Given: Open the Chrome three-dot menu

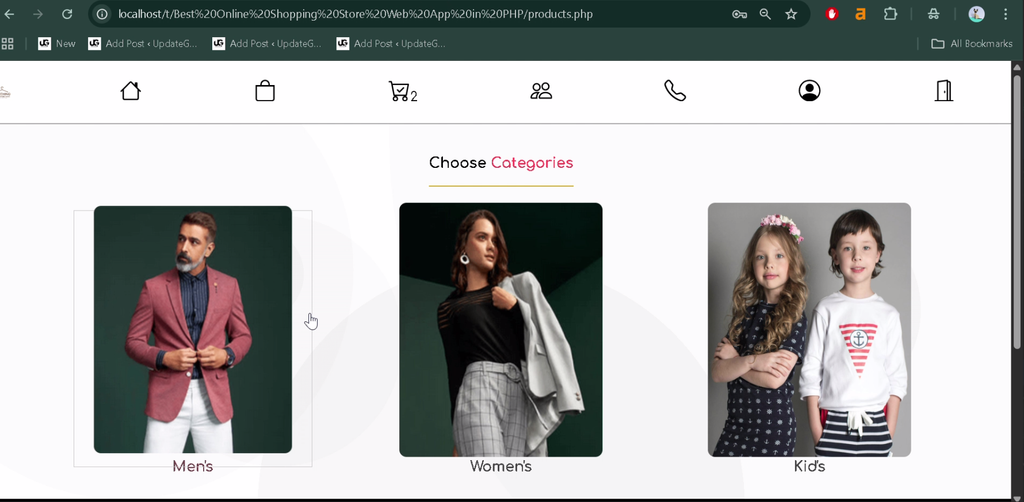Looking at the screenshot, I should [x=1006, y=14].
